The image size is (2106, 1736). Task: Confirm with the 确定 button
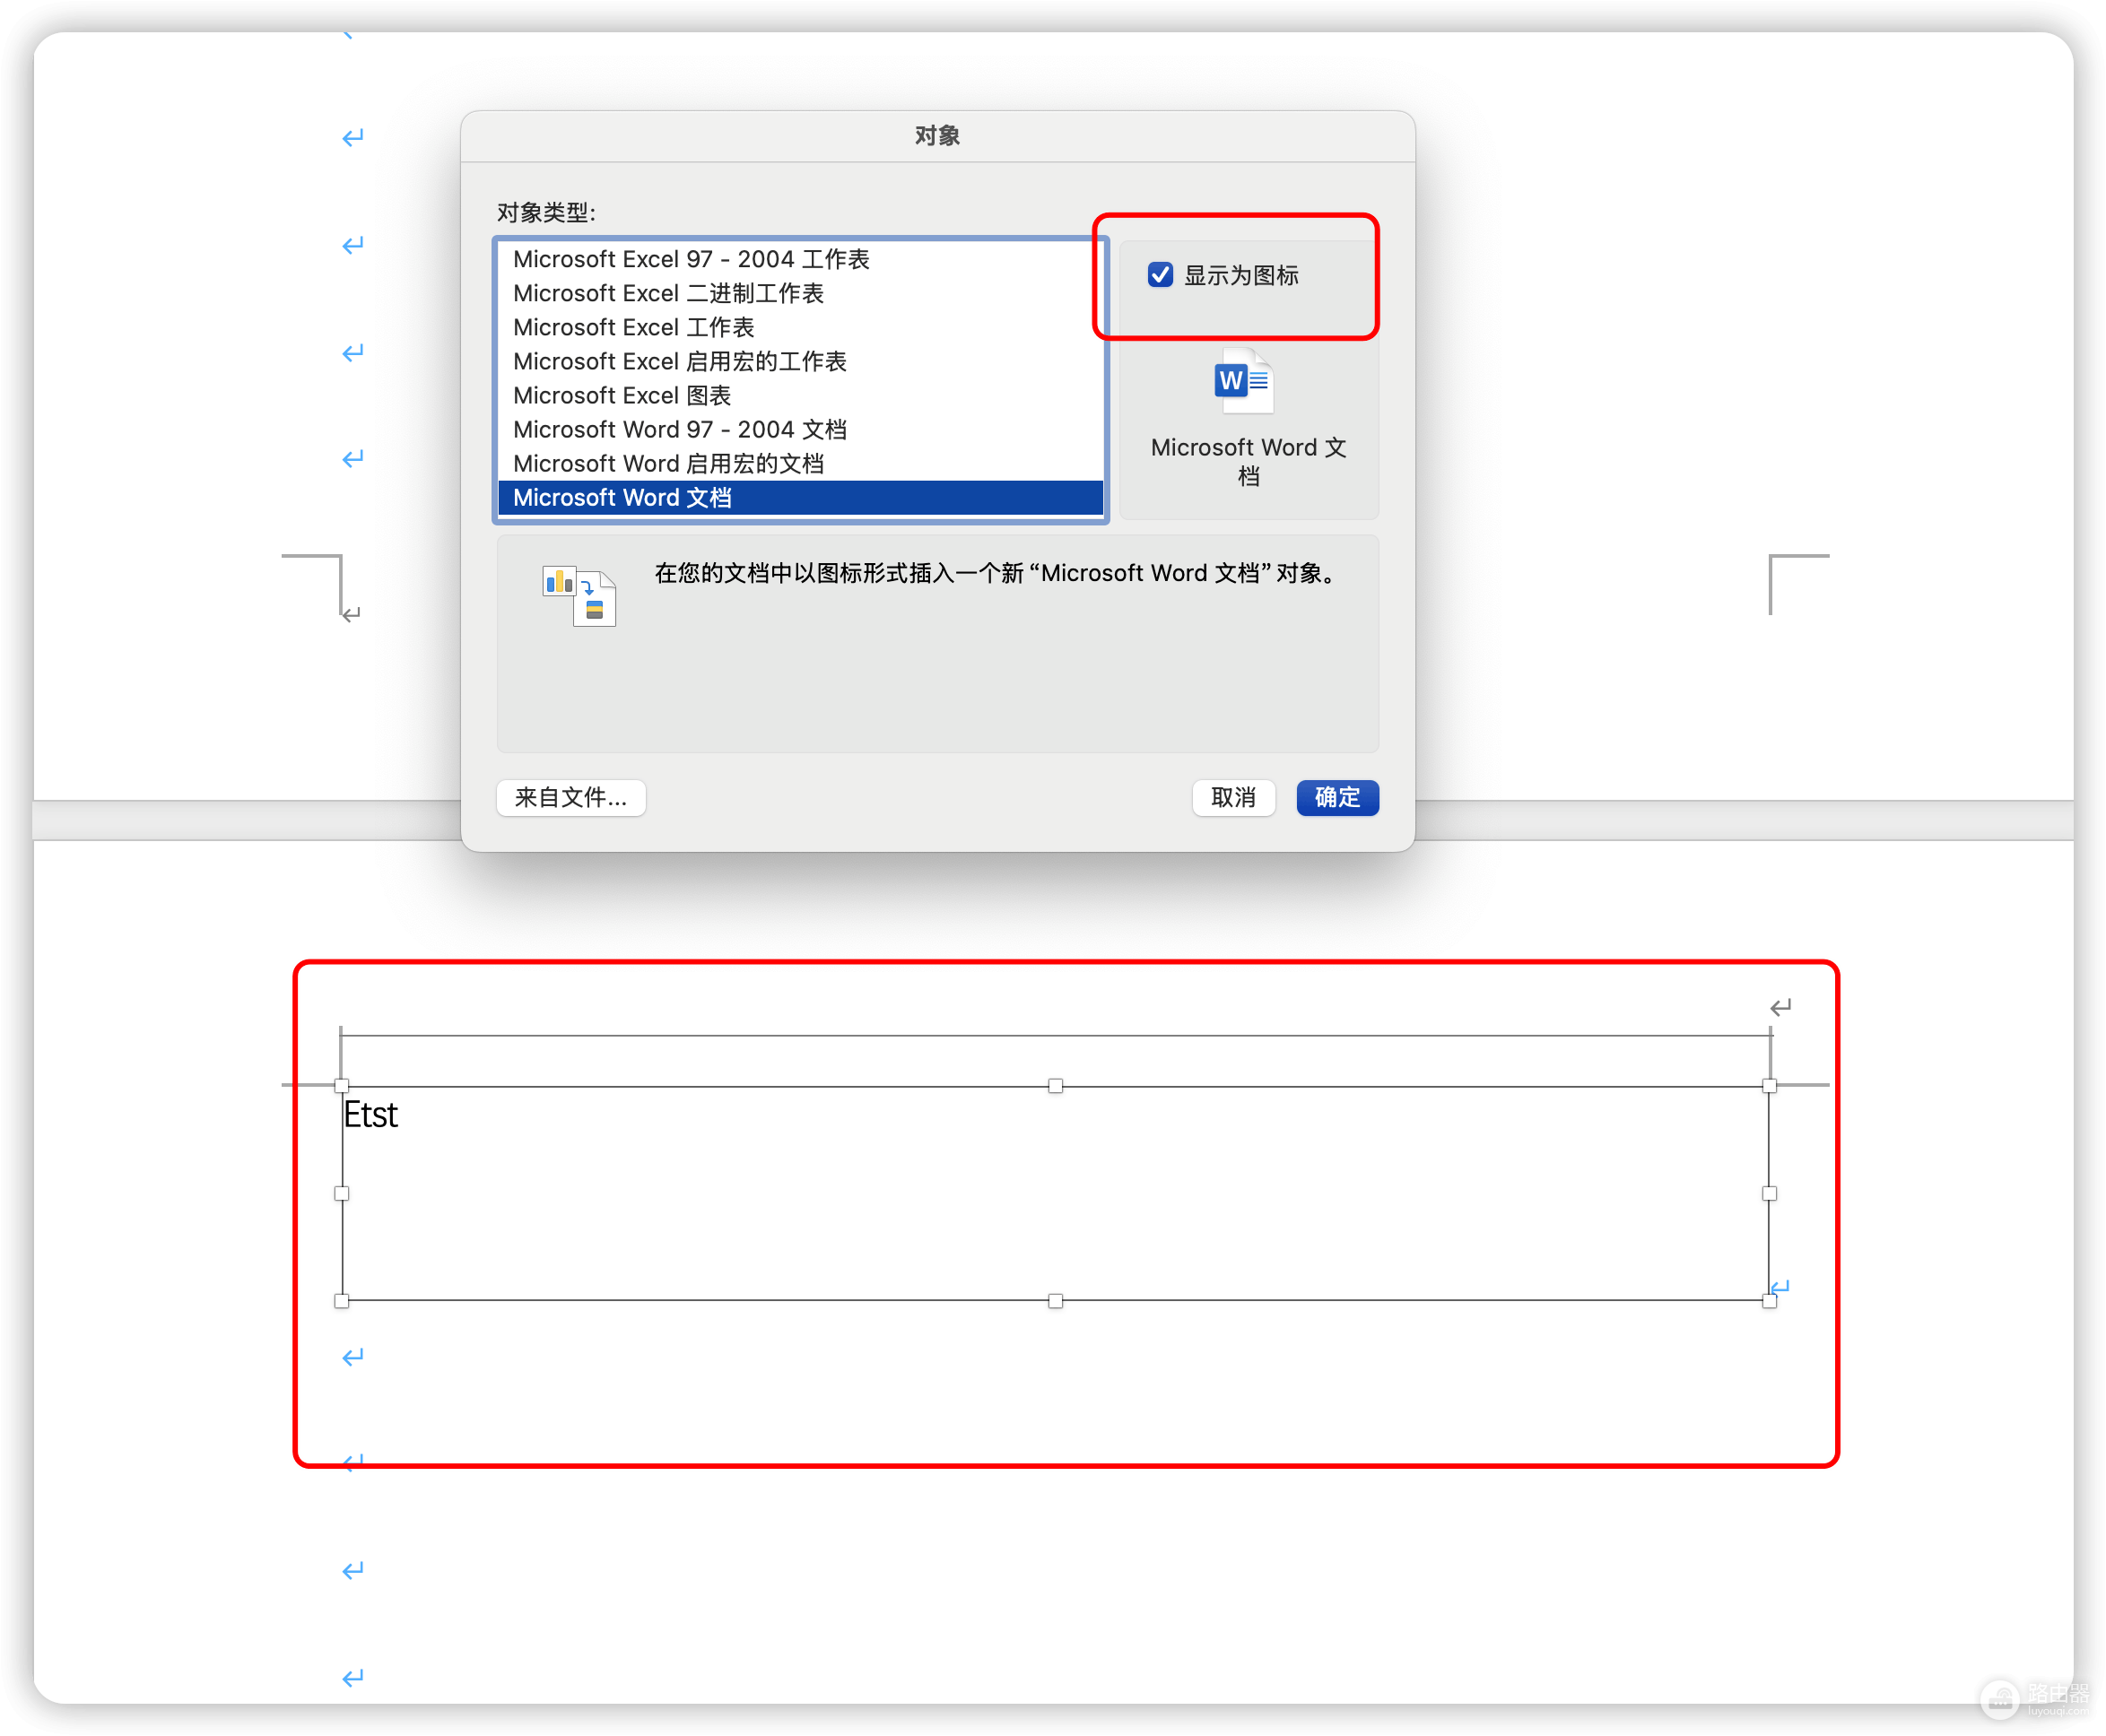[x=1337, y=797]
